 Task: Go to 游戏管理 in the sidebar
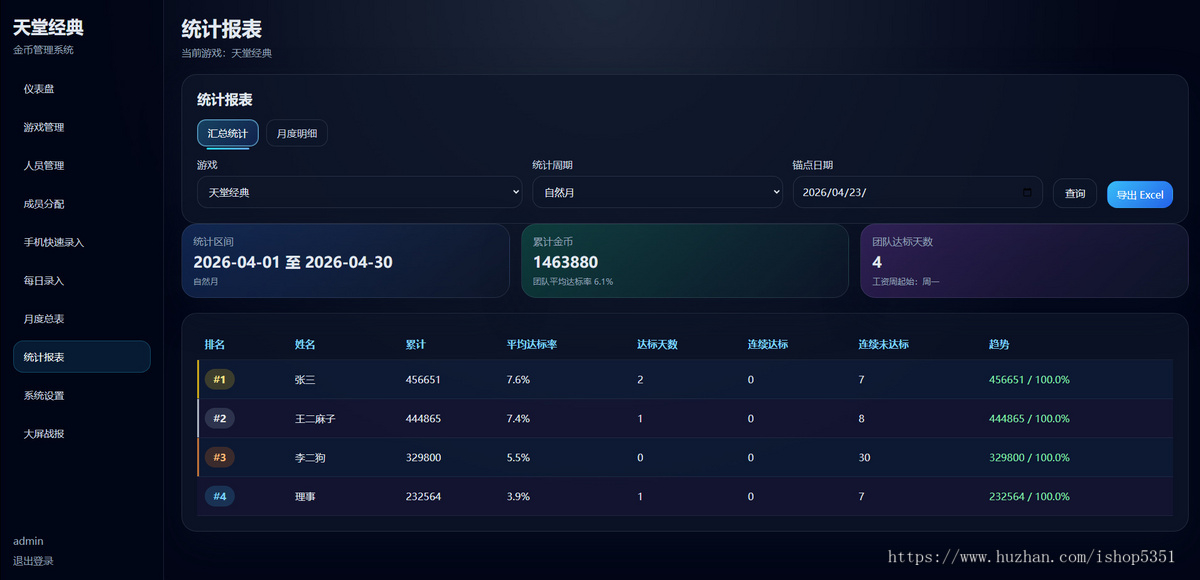[82, 127]
